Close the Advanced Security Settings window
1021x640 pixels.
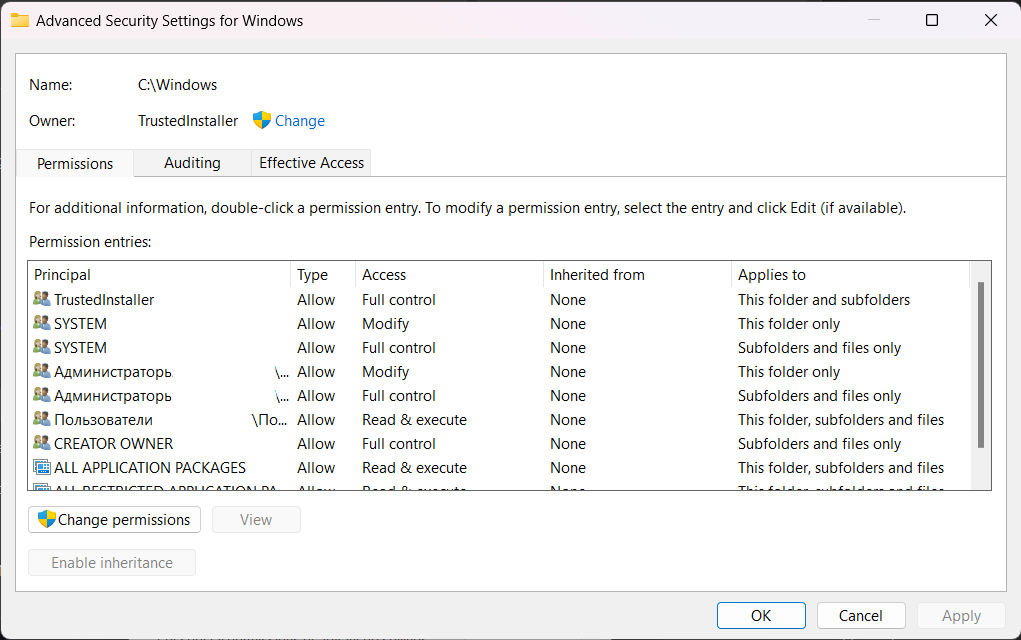[990, 20]
